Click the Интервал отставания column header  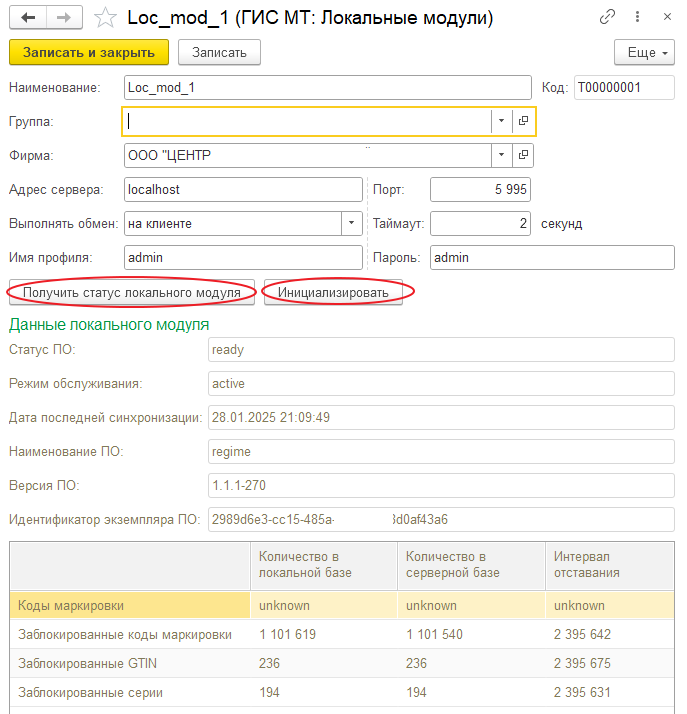pos(610,565)
